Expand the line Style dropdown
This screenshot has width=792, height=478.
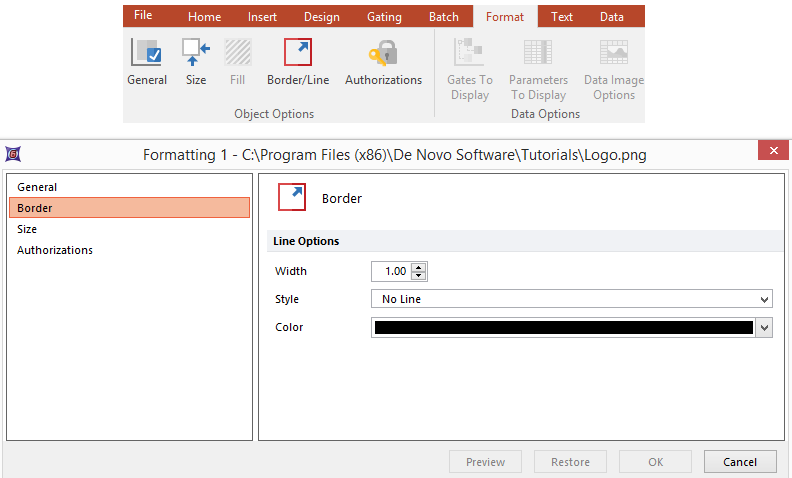[x=764, y=299]
